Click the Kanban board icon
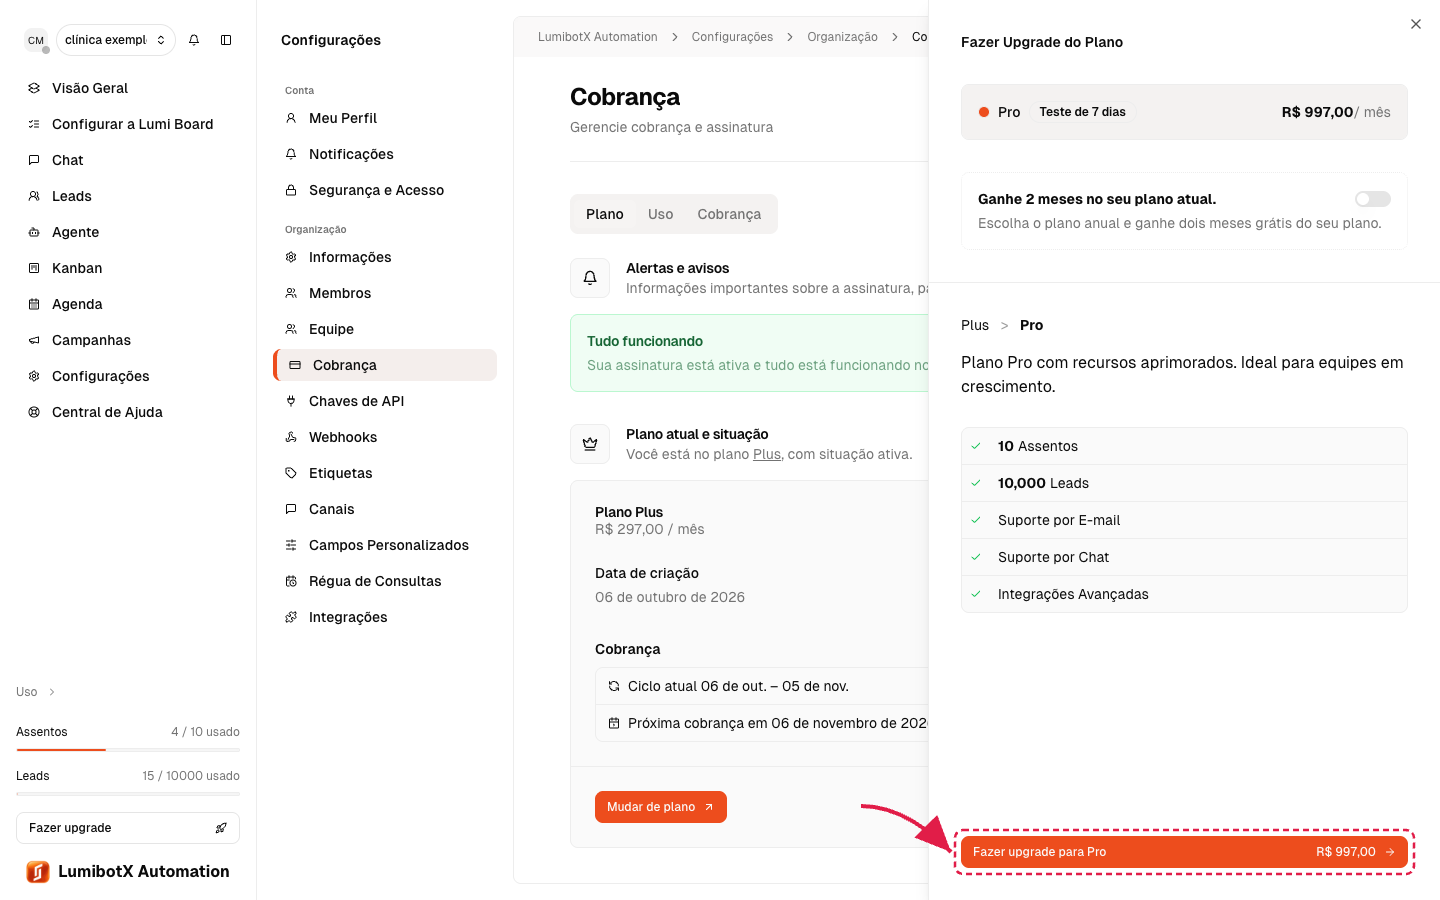The width and height of the screenshot is (1440, 900). (x=34, y=268)
